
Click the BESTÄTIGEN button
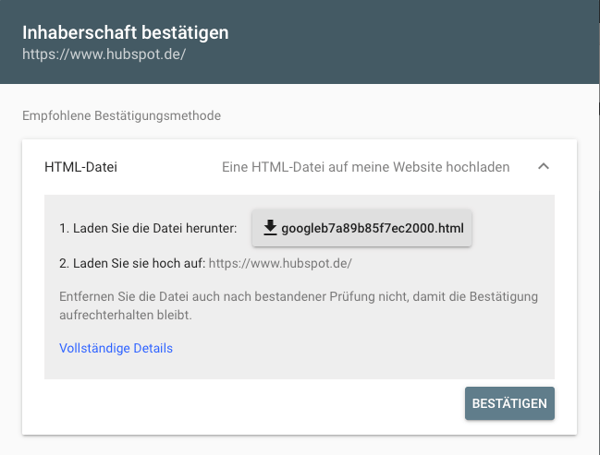coord(510,403)
